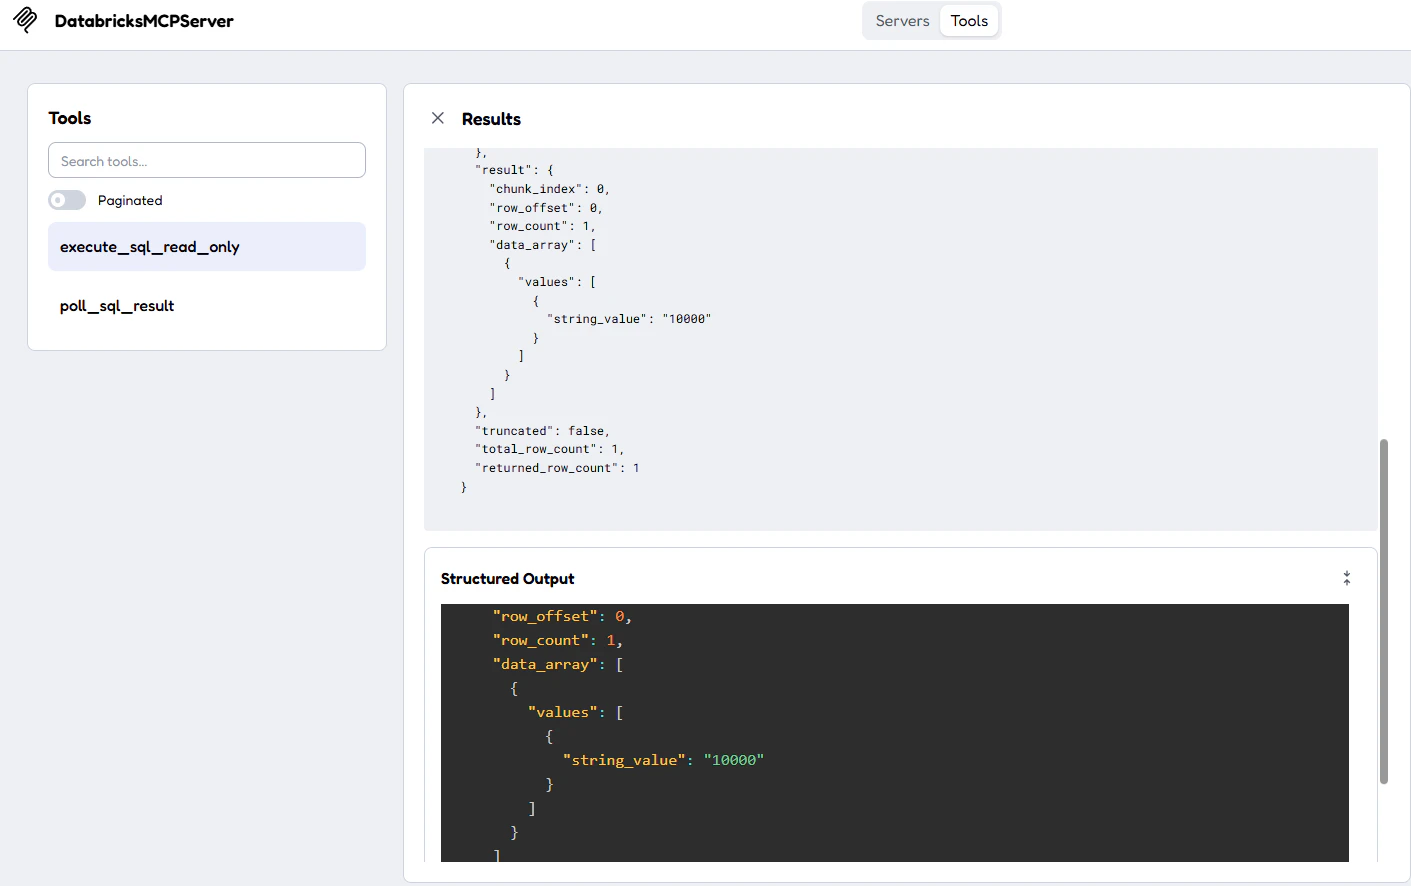Click "row_count": 1 in the light results block

point(542,226)
